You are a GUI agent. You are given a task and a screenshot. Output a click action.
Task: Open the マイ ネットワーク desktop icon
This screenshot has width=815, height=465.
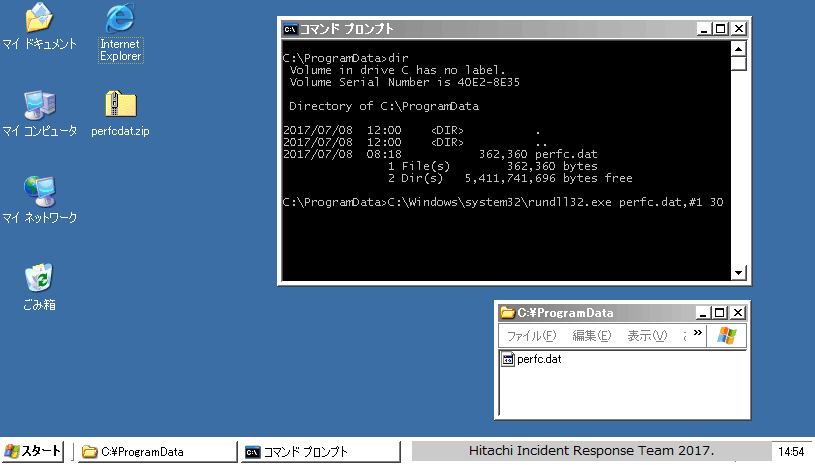coord(39,190)
